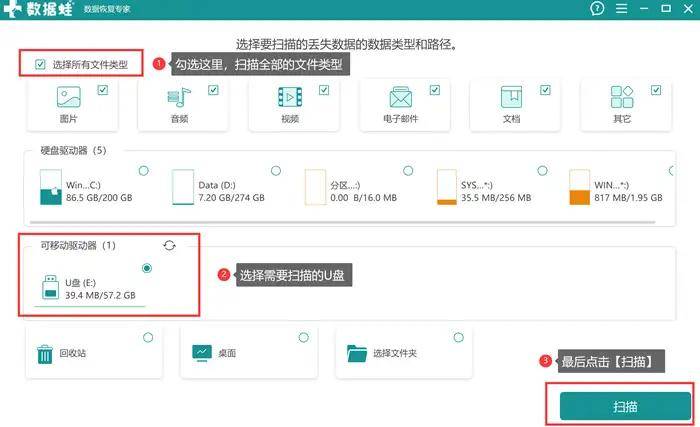Screen dimensions: 700x427
Task: Uncheck the 文档 file type checkbox
Action: (x=546, y=90)
